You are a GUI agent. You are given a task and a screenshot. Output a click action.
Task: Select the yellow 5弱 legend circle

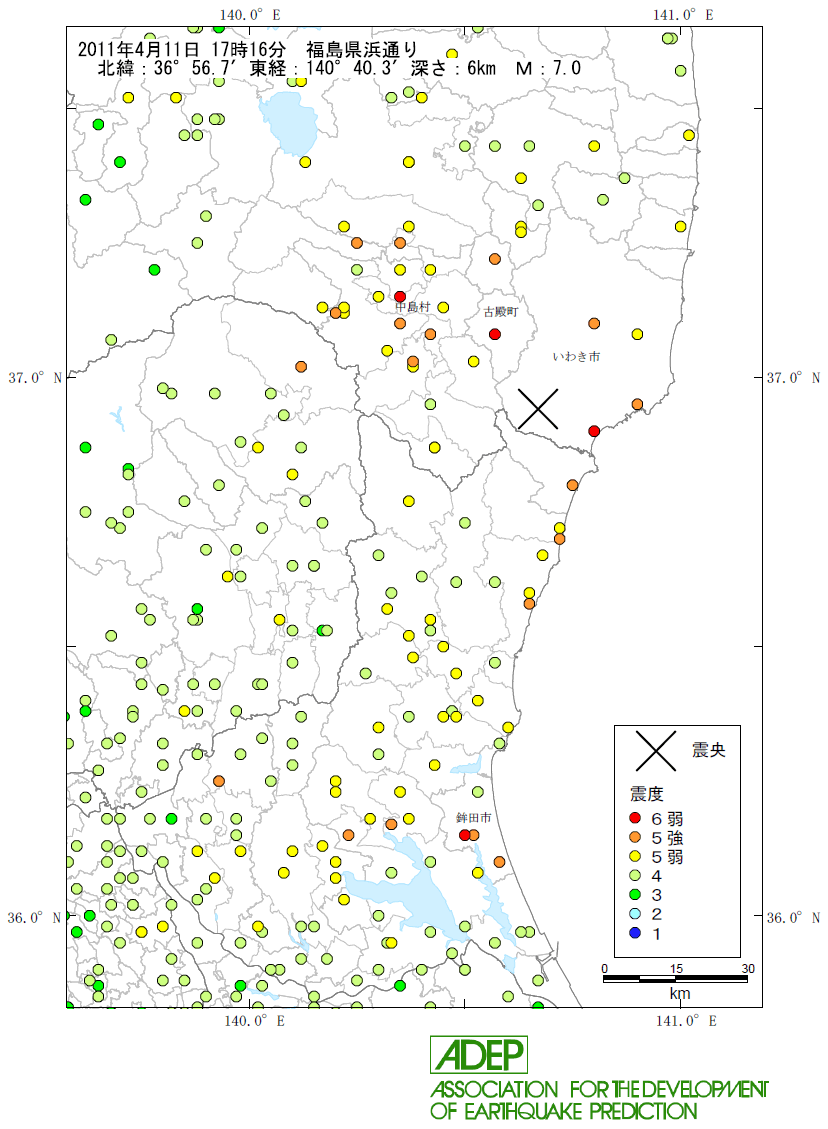click(x=635, y=856)
